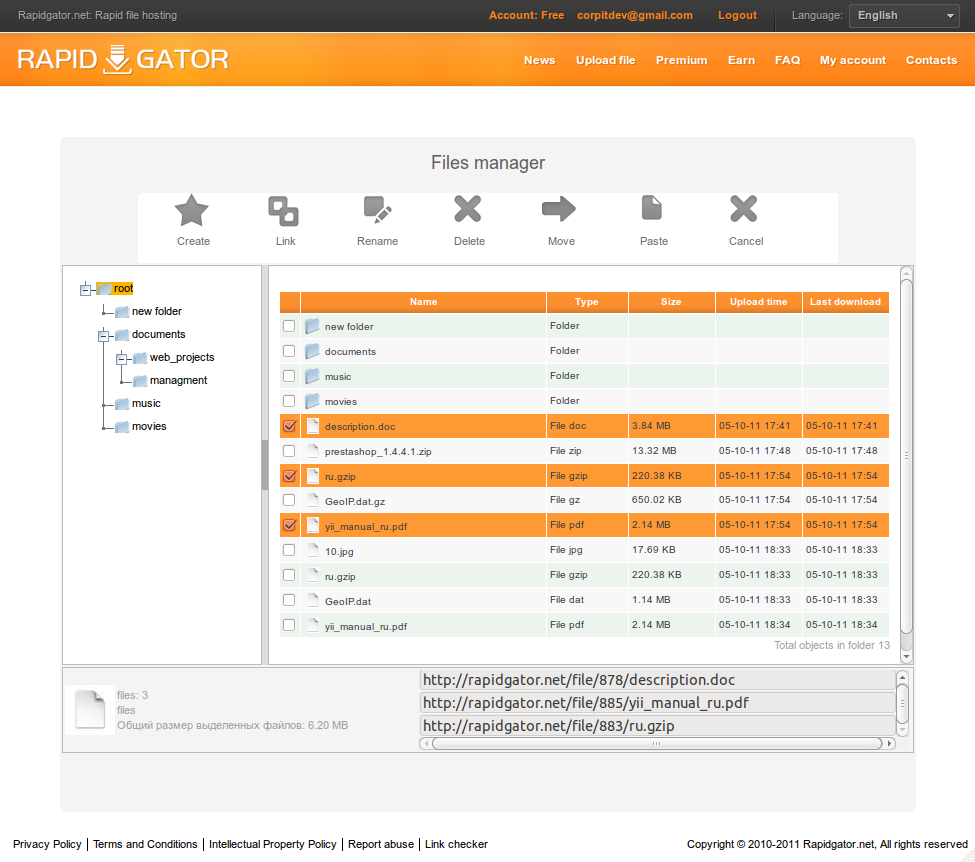The image size is (975, 862).
Task: Click the documents folder icon in tree
Action: 122,335
